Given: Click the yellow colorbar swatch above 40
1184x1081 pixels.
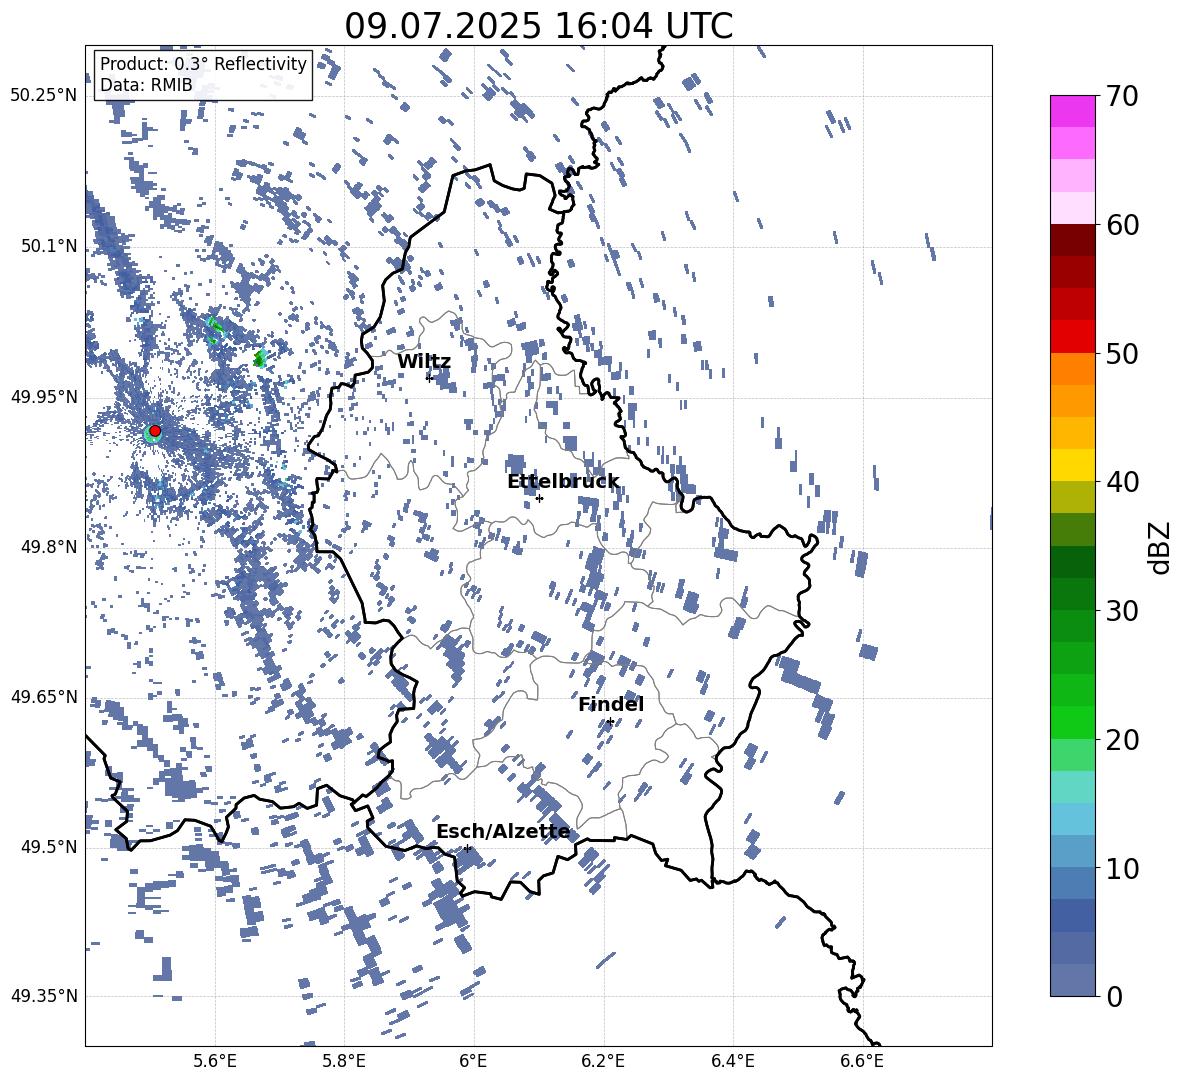Looking at the screenshot, I should coord(1072,465).
